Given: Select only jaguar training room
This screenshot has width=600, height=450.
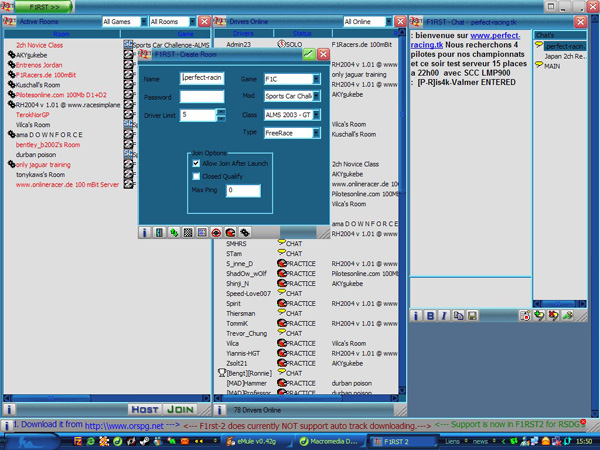Looking at the screenshot, I should click(x=43, y=165).
